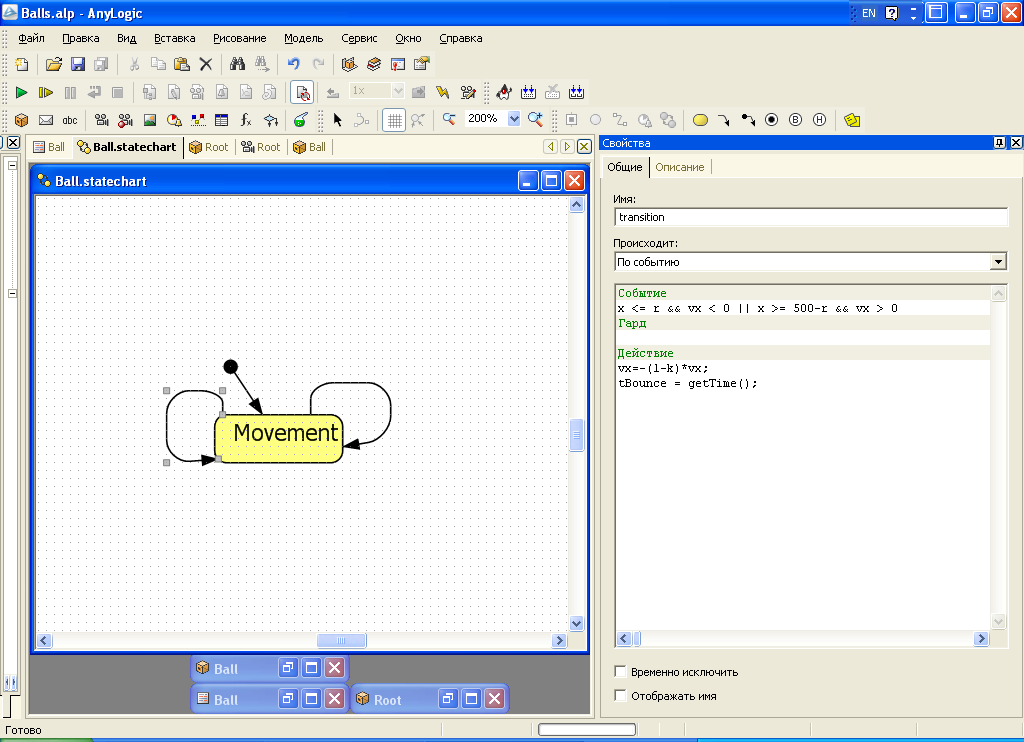1024x742 pixels.
Task: Select the Общие properties tab
Action: (625, 167)
